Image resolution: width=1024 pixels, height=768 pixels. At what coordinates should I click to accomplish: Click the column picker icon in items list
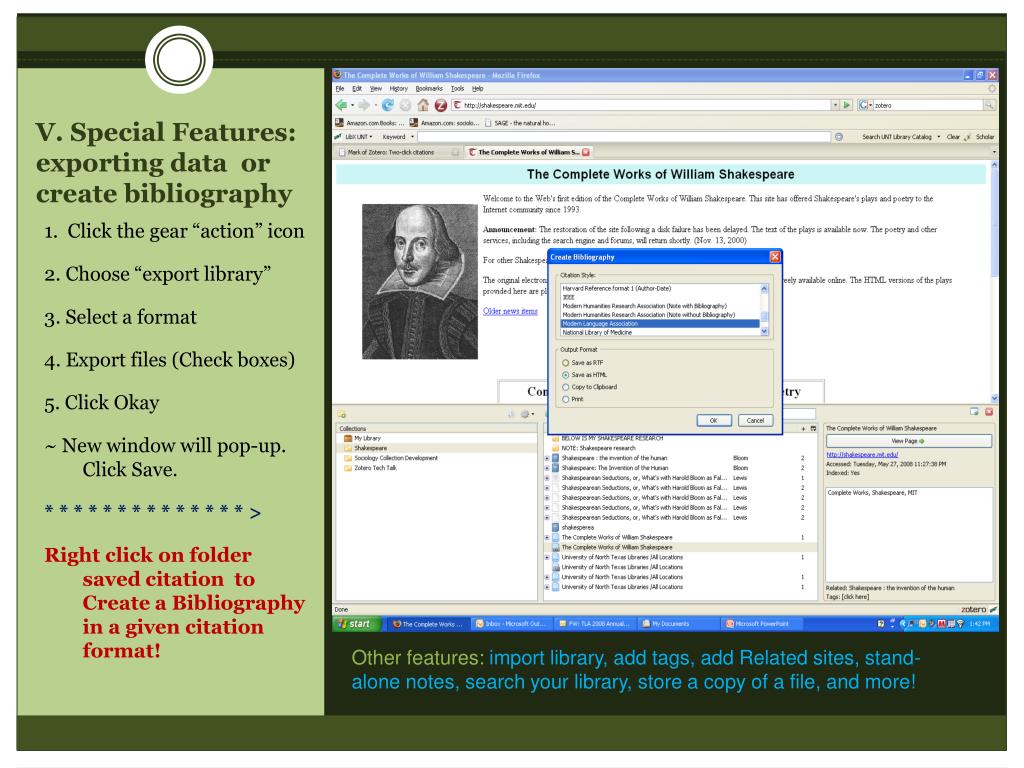[x=813, y=428]
